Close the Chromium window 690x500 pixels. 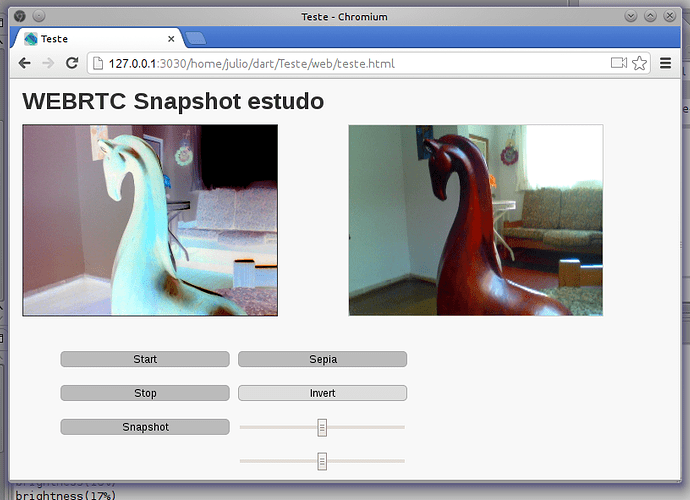click(x=670, y=16)
